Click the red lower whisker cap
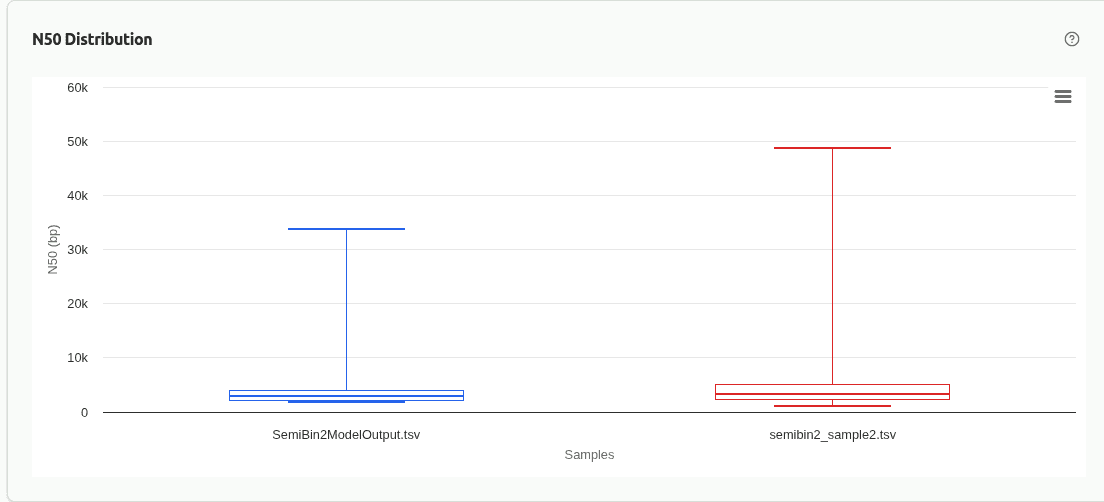 (832, 406)
